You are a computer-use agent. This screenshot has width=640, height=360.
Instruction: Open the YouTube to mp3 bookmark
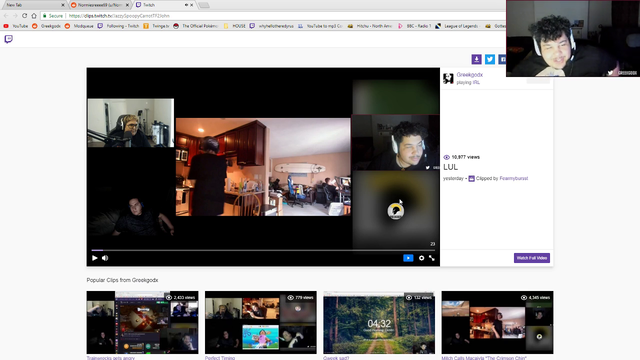(320, 26)
